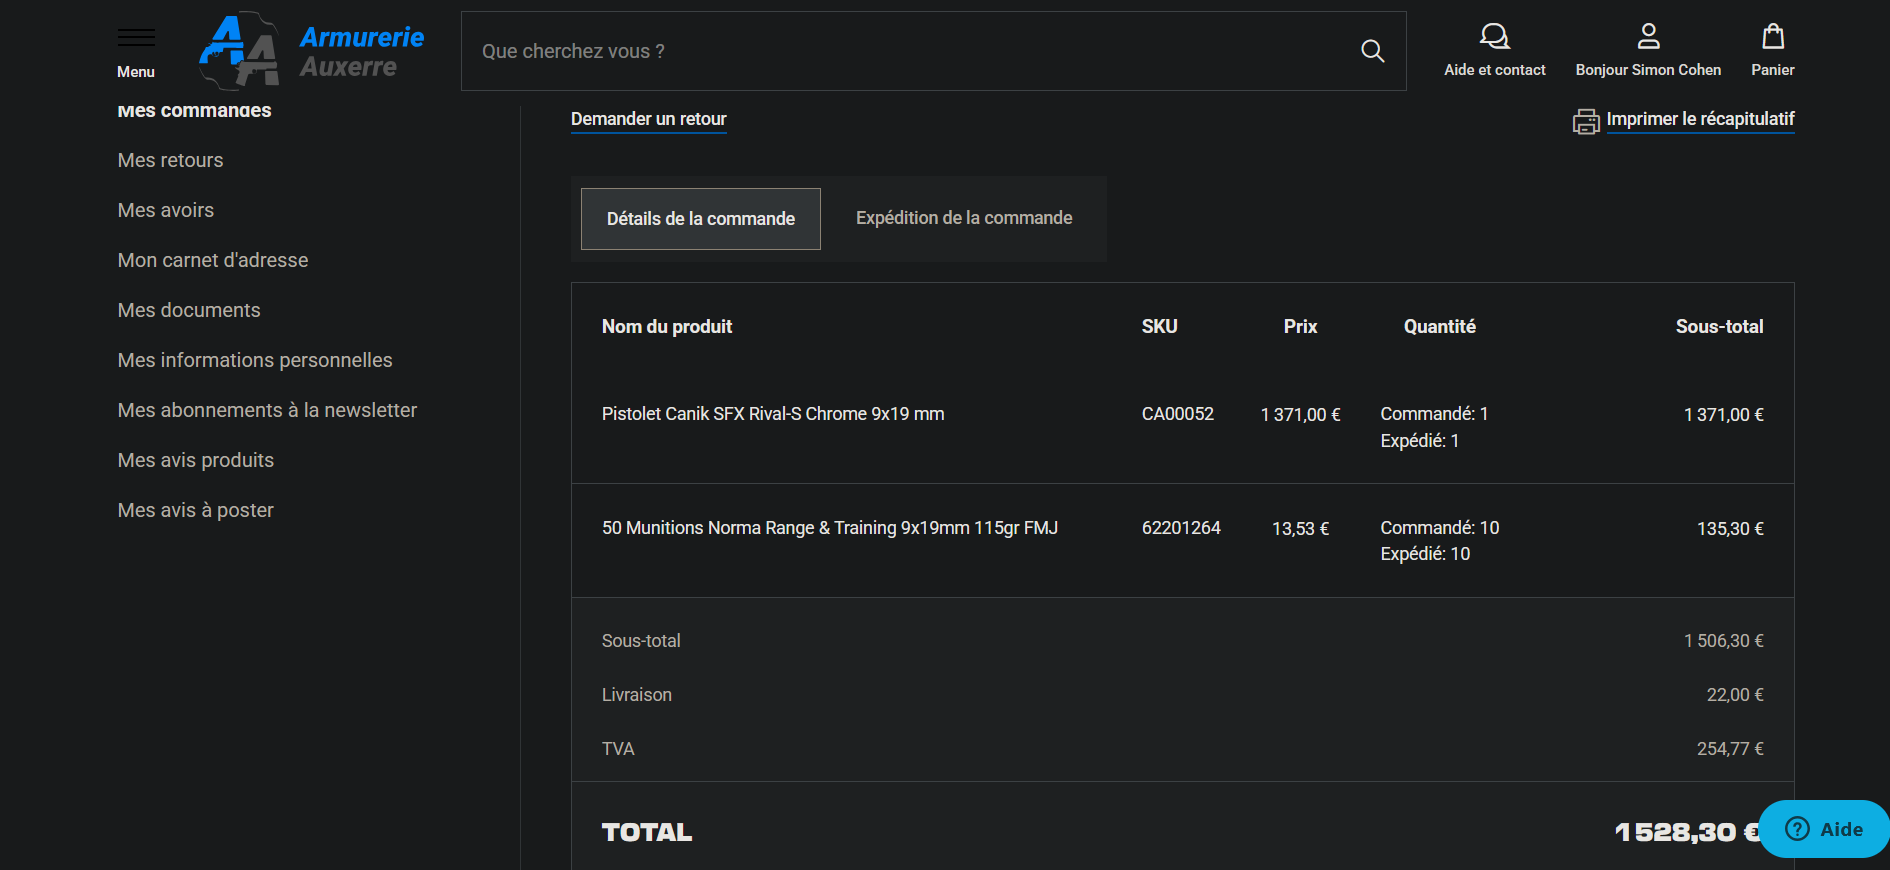Screen dimensions: 1890x870
Task: Click the TOTAL amount 1 528,30 €
Action: [1686, 832]
